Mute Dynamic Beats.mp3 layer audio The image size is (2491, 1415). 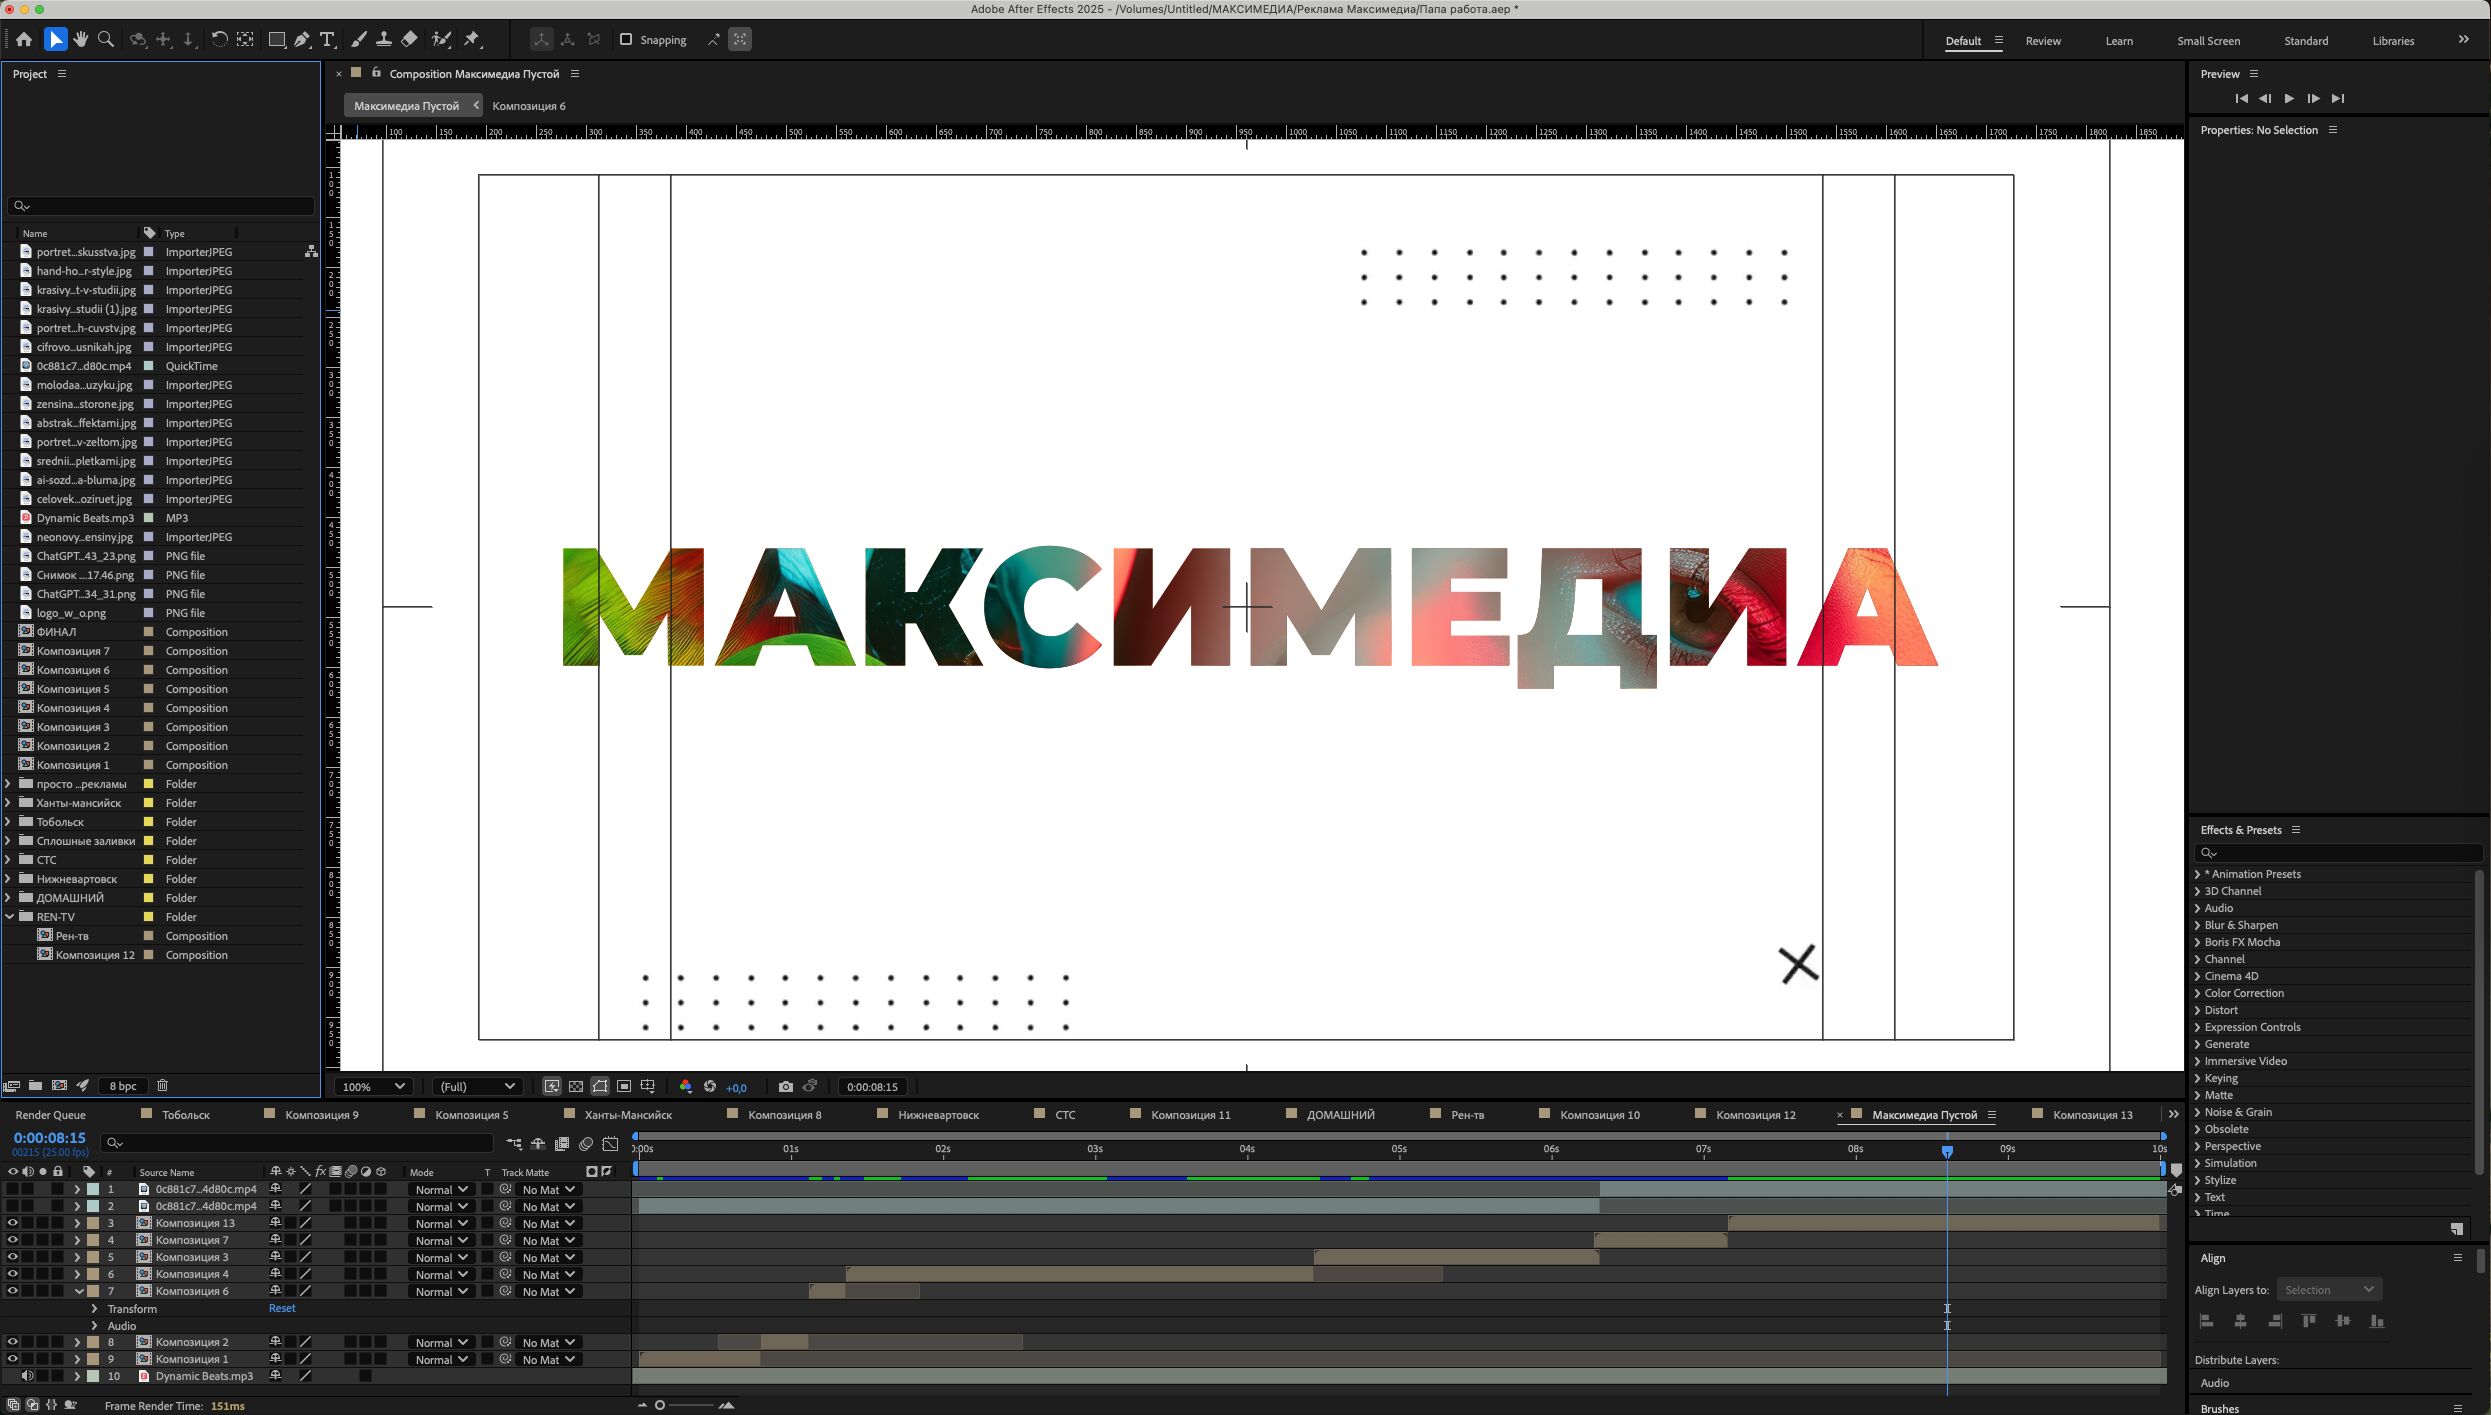tap(28, 1376)
